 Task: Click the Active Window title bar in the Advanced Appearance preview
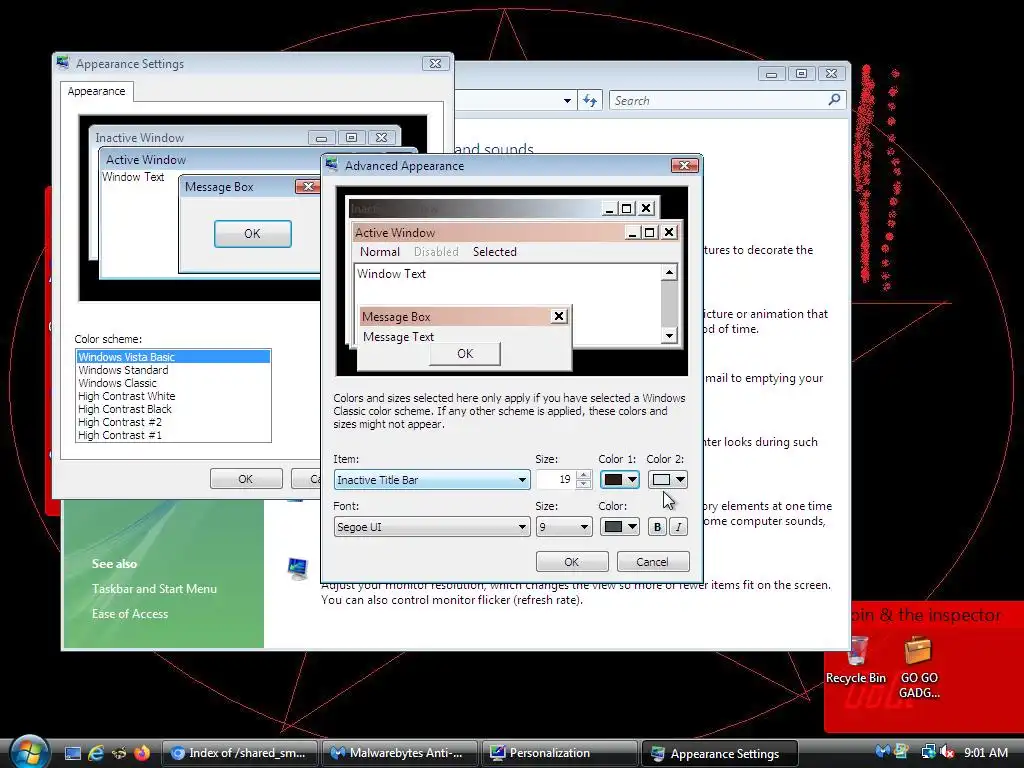click(x=487, y=232)
